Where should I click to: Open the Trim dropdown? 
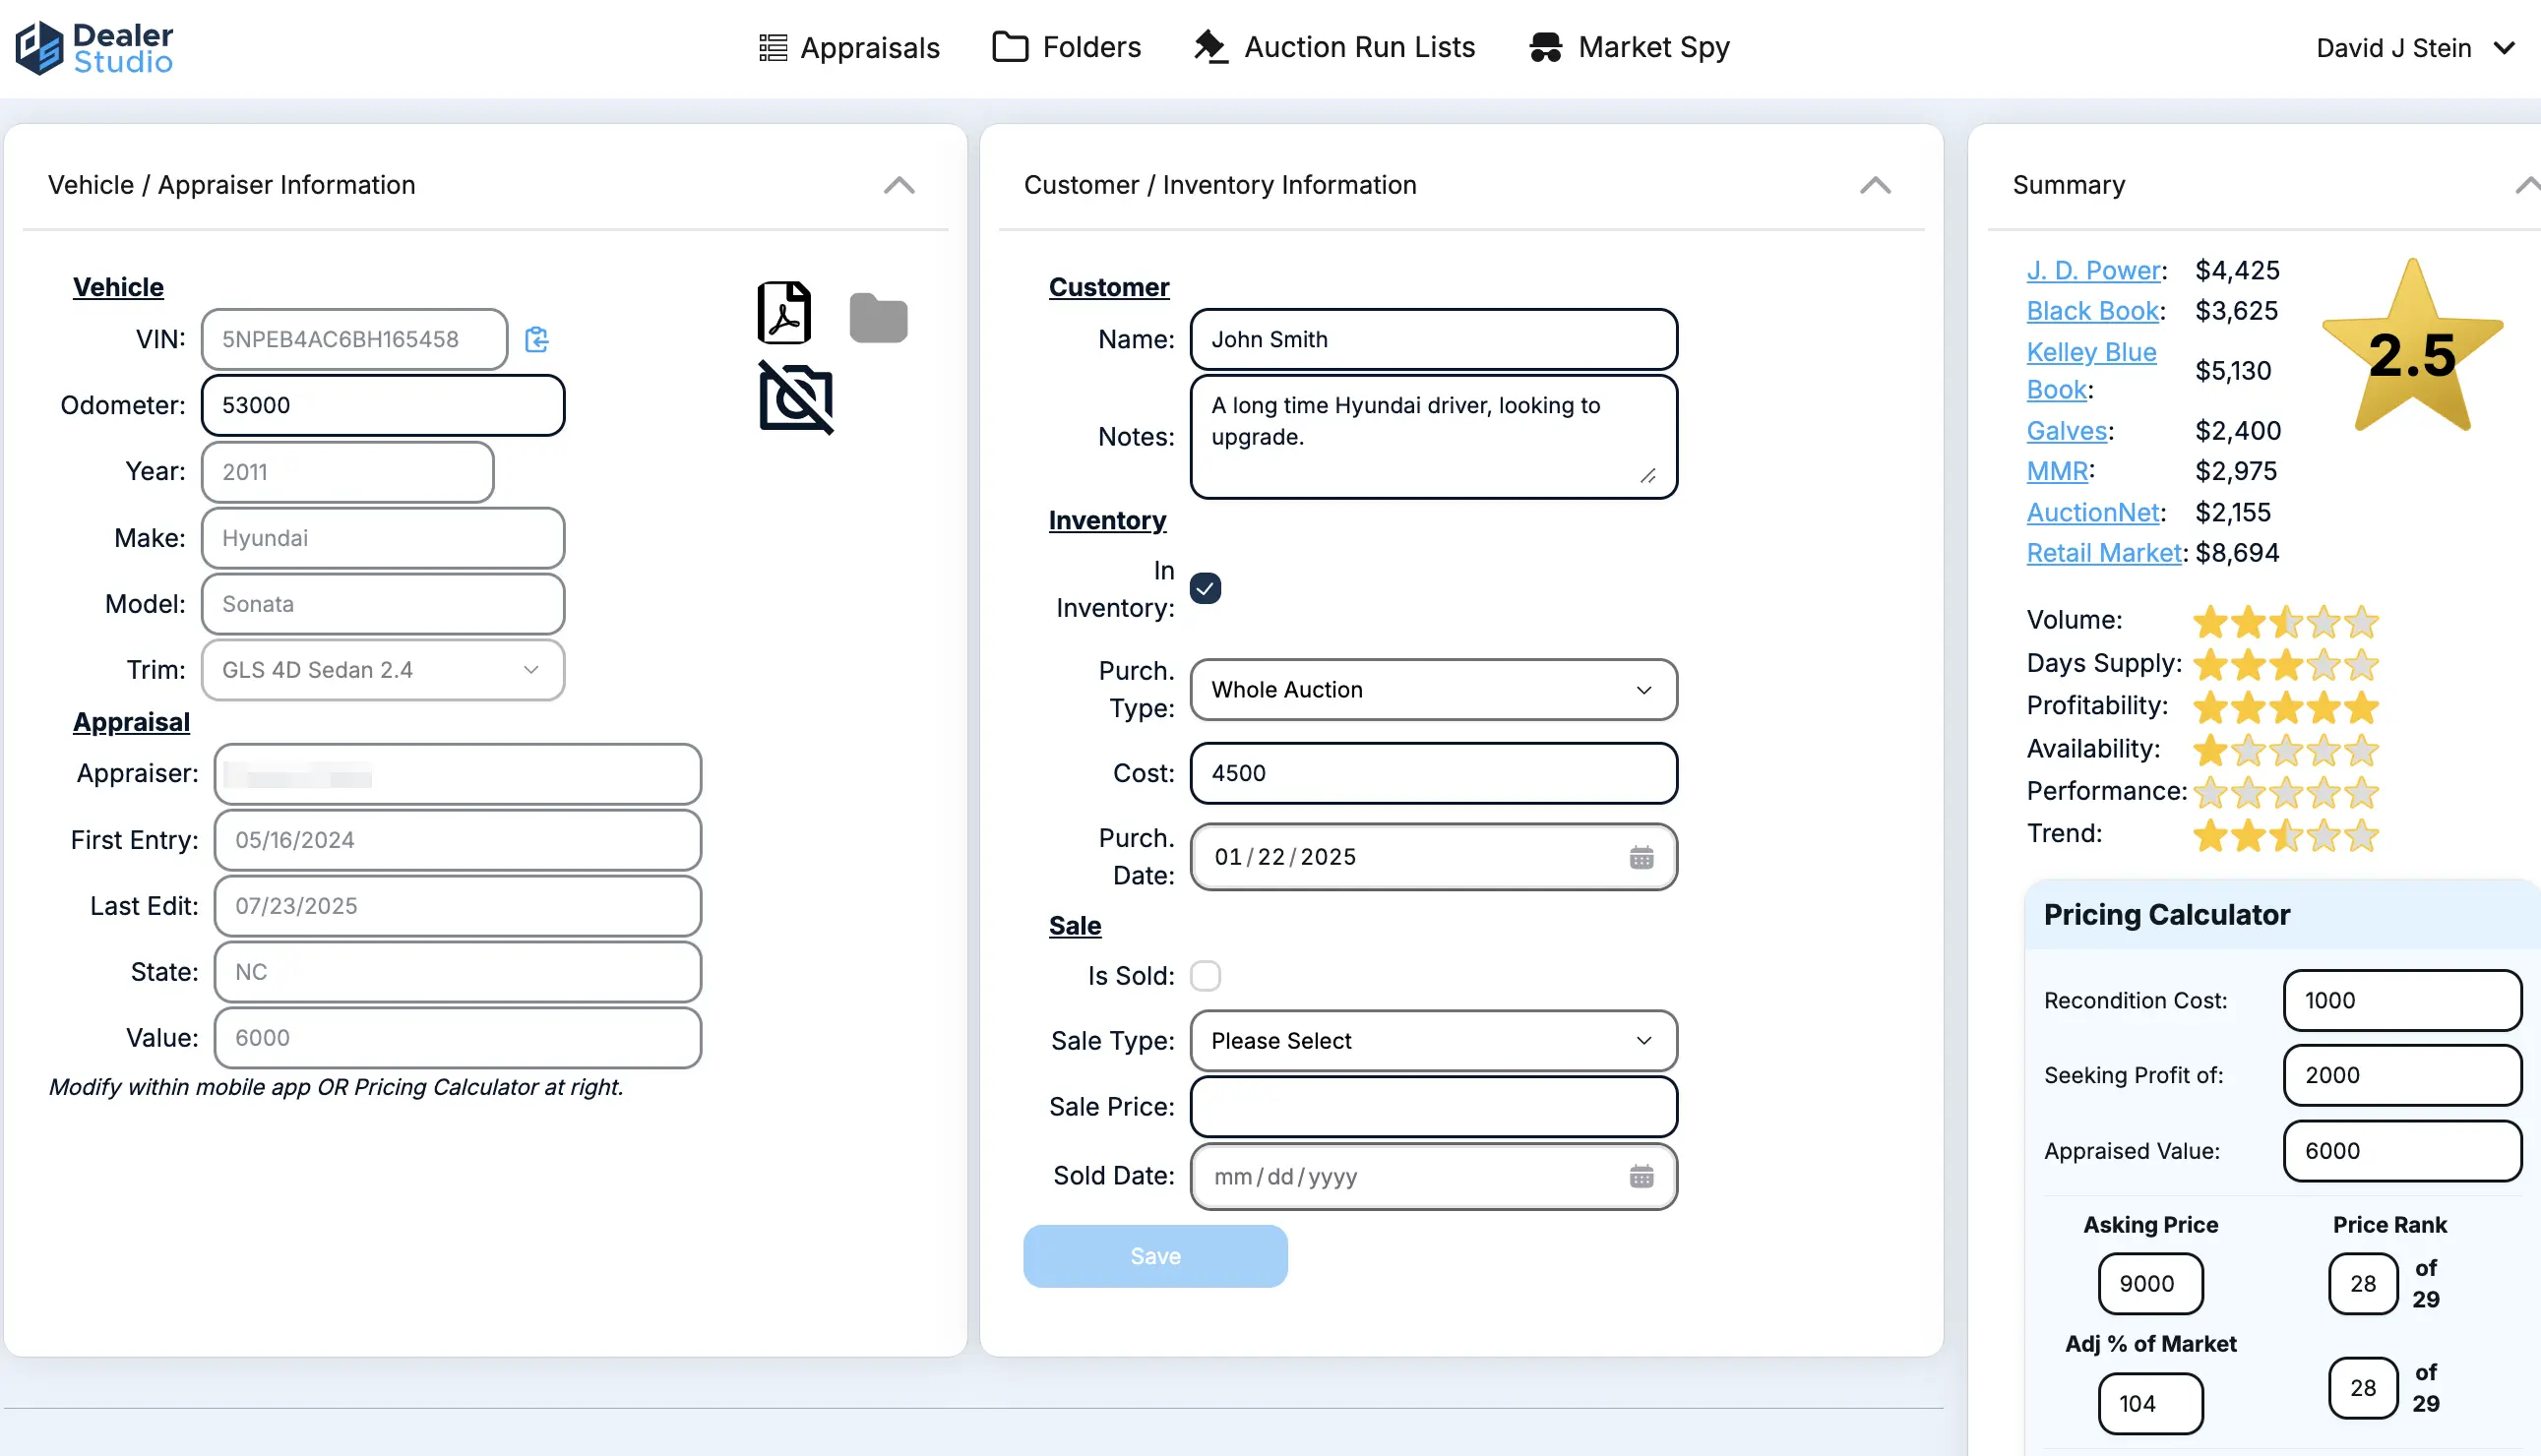tap(383, 670)
